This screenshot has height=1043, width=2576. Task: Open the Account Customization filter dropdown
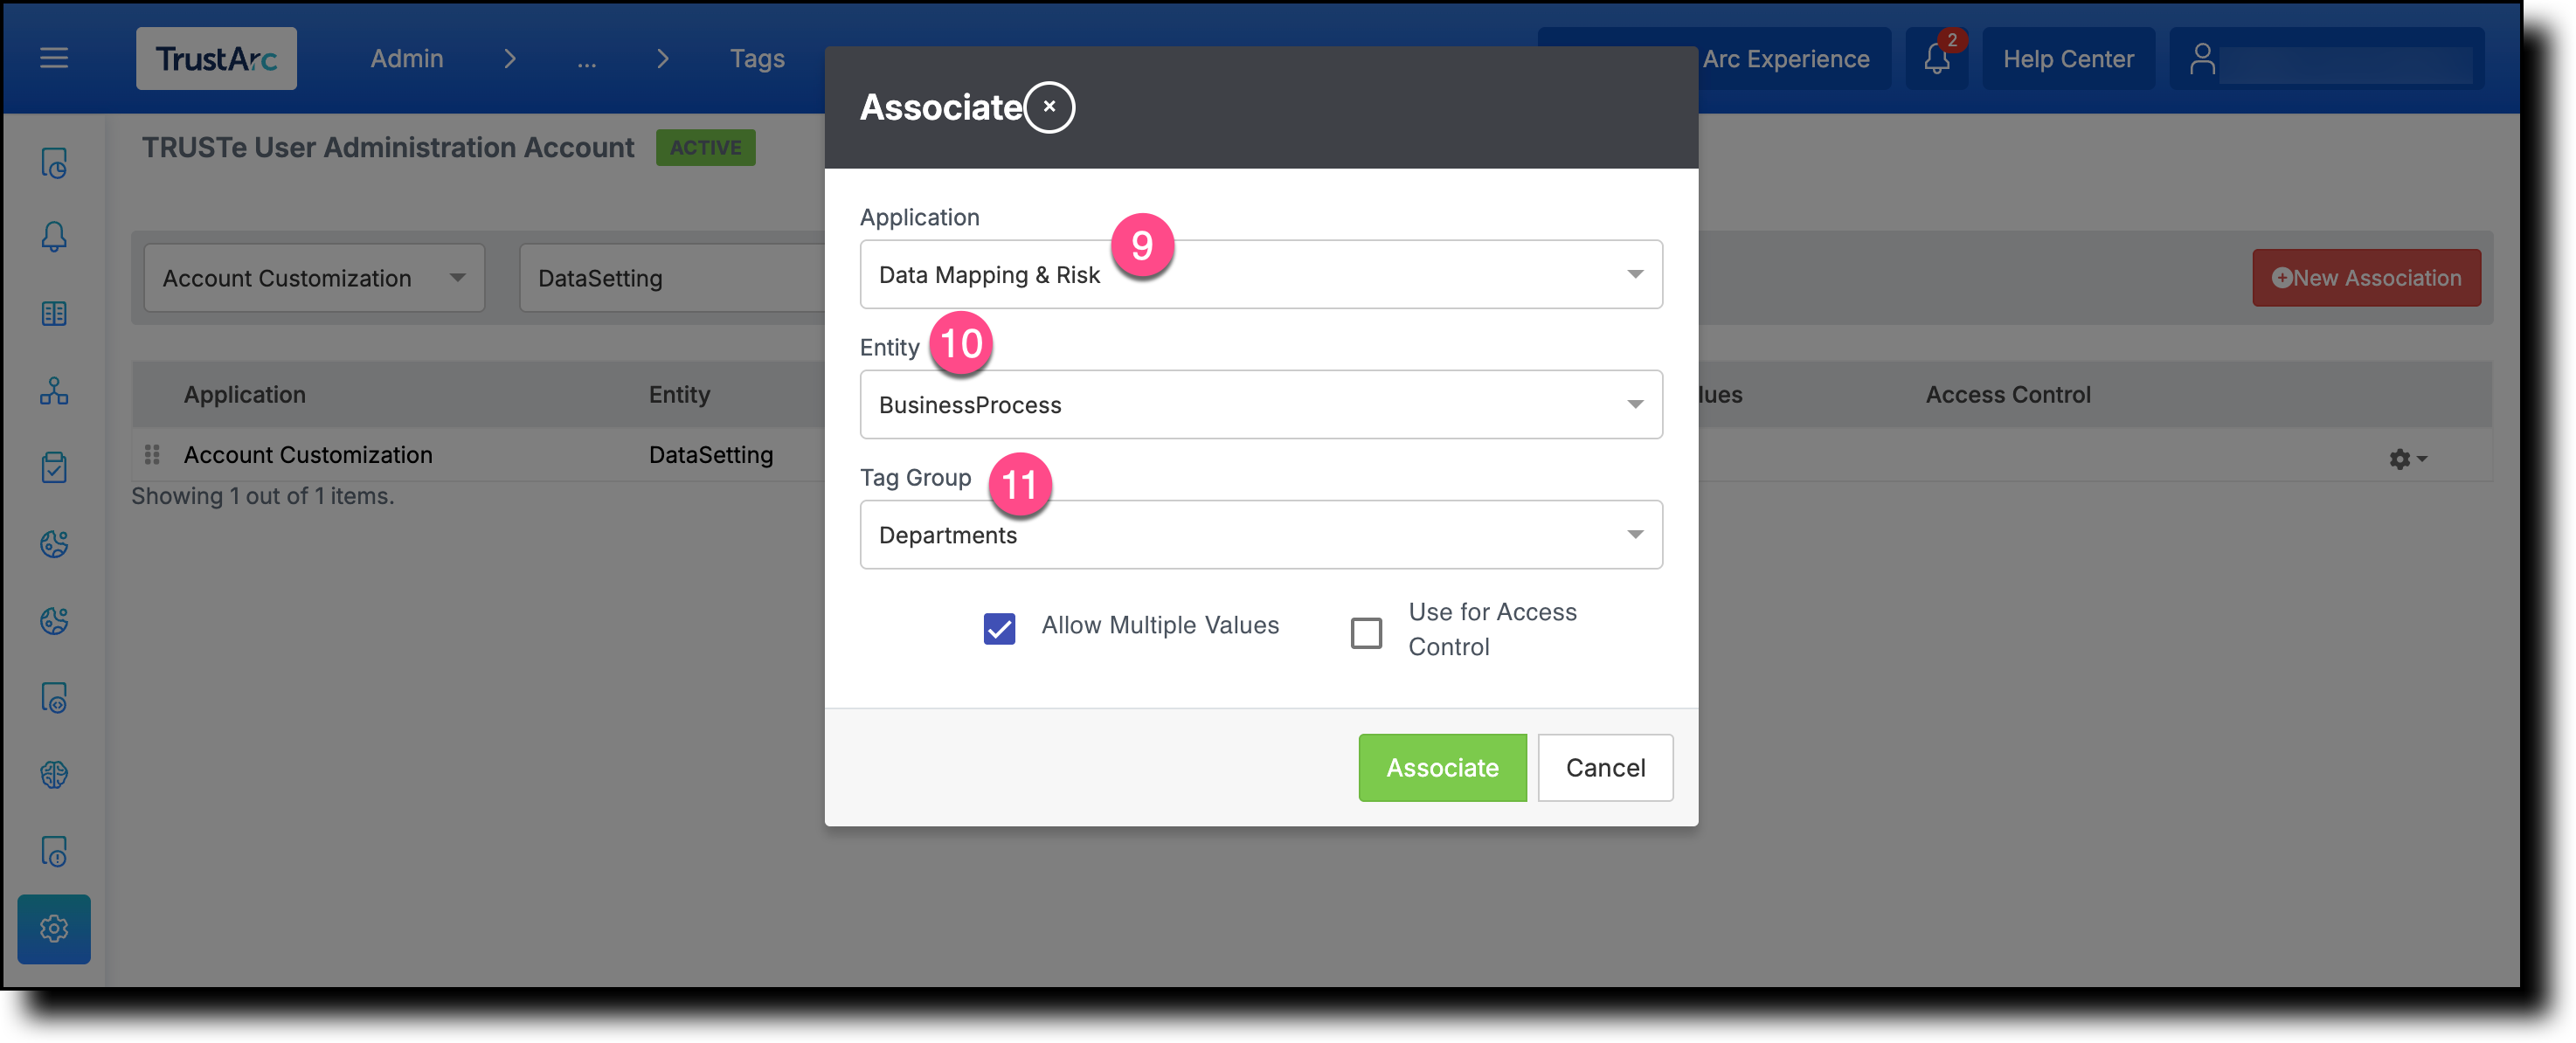coord(314,278)
